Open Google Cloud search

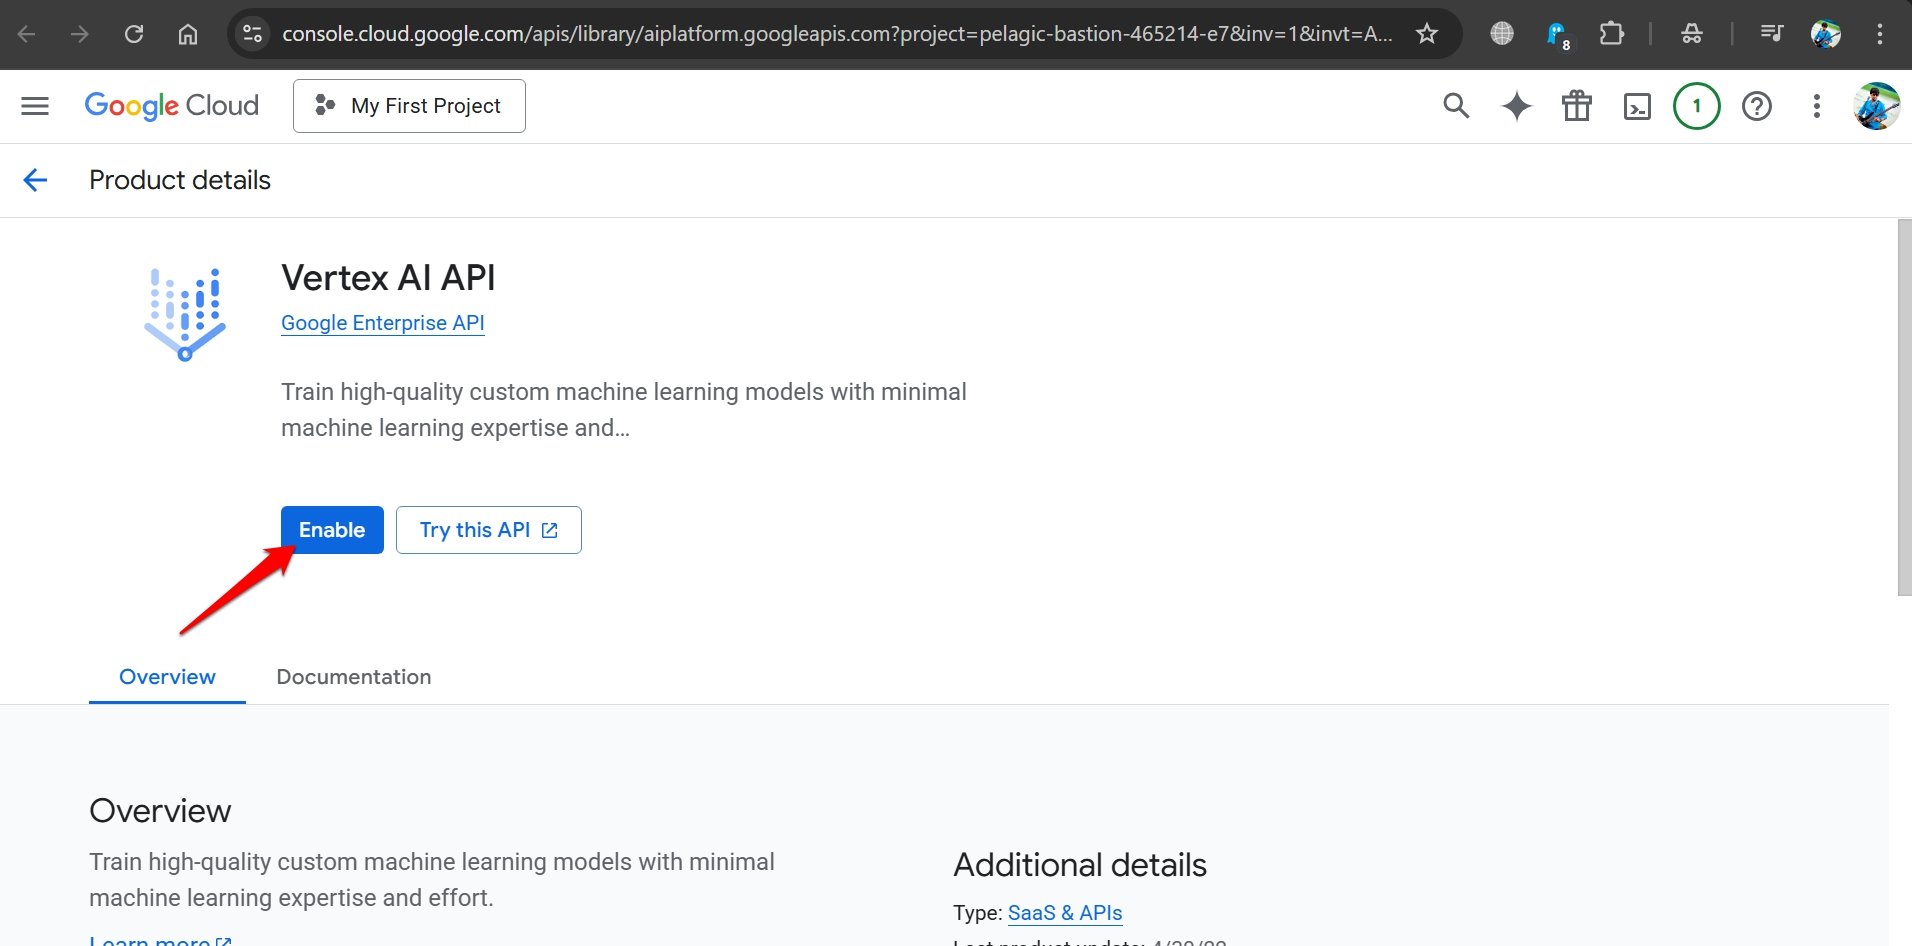[1456, 106]
